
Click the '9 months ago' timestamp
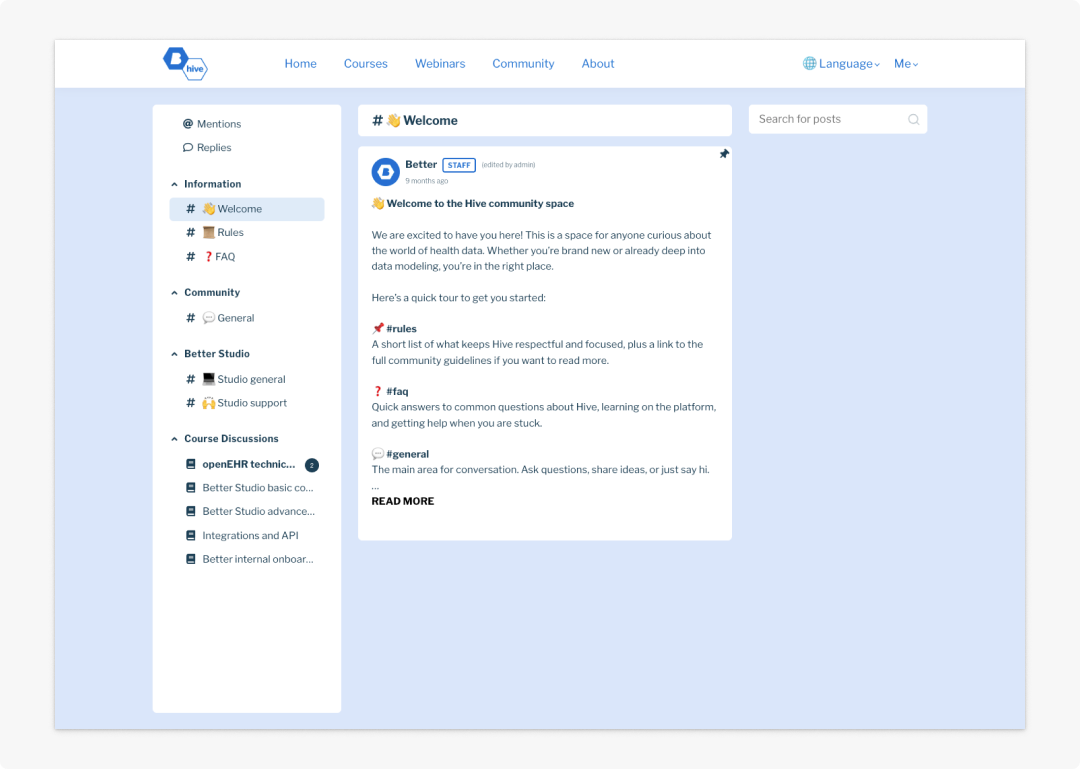point(426,181)
